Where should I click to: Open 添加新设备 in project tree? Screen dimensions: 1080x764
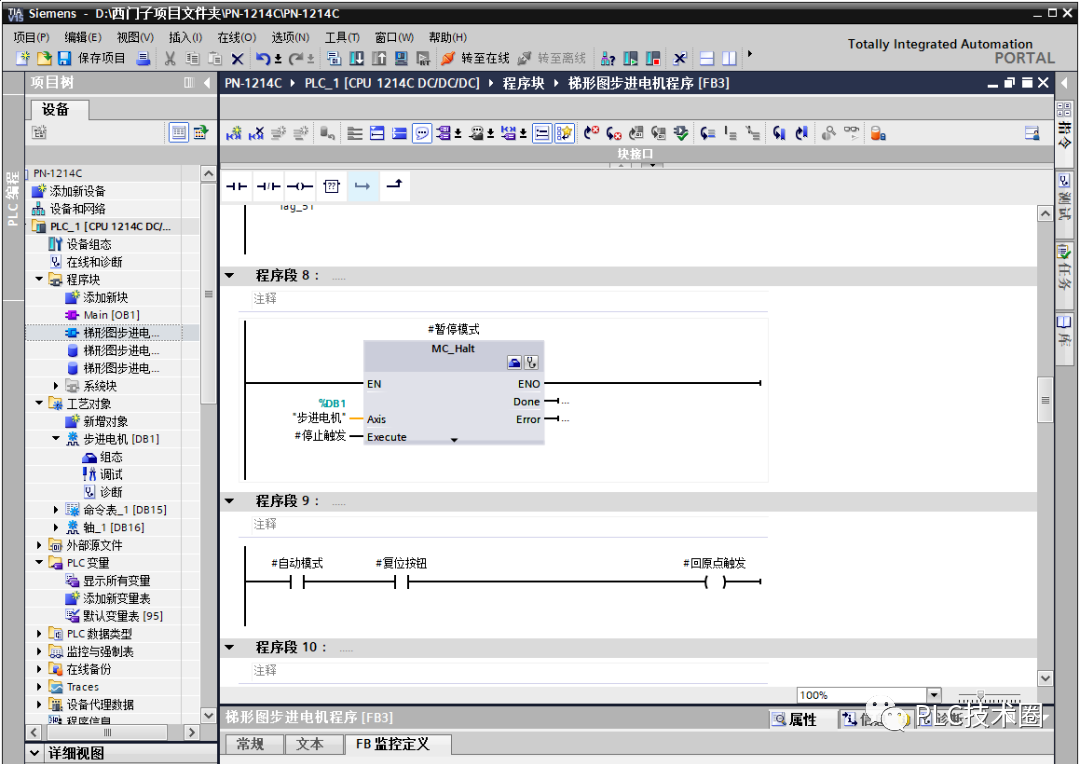[x=77, y=191]
